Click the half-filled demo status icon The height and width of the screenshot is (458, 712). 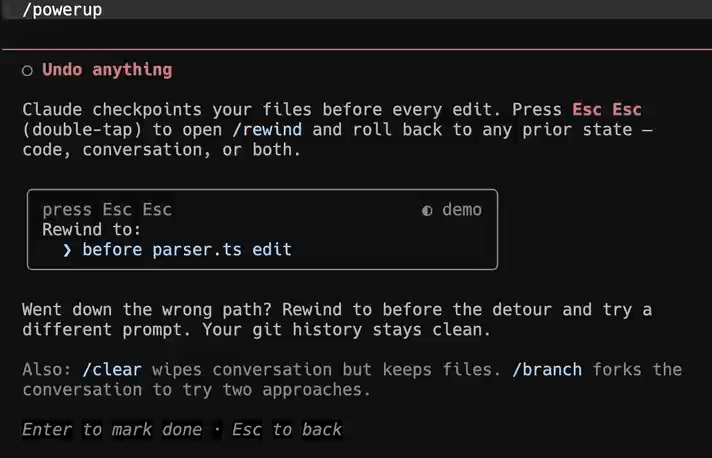pyautogui.click(x=427, y=211)
